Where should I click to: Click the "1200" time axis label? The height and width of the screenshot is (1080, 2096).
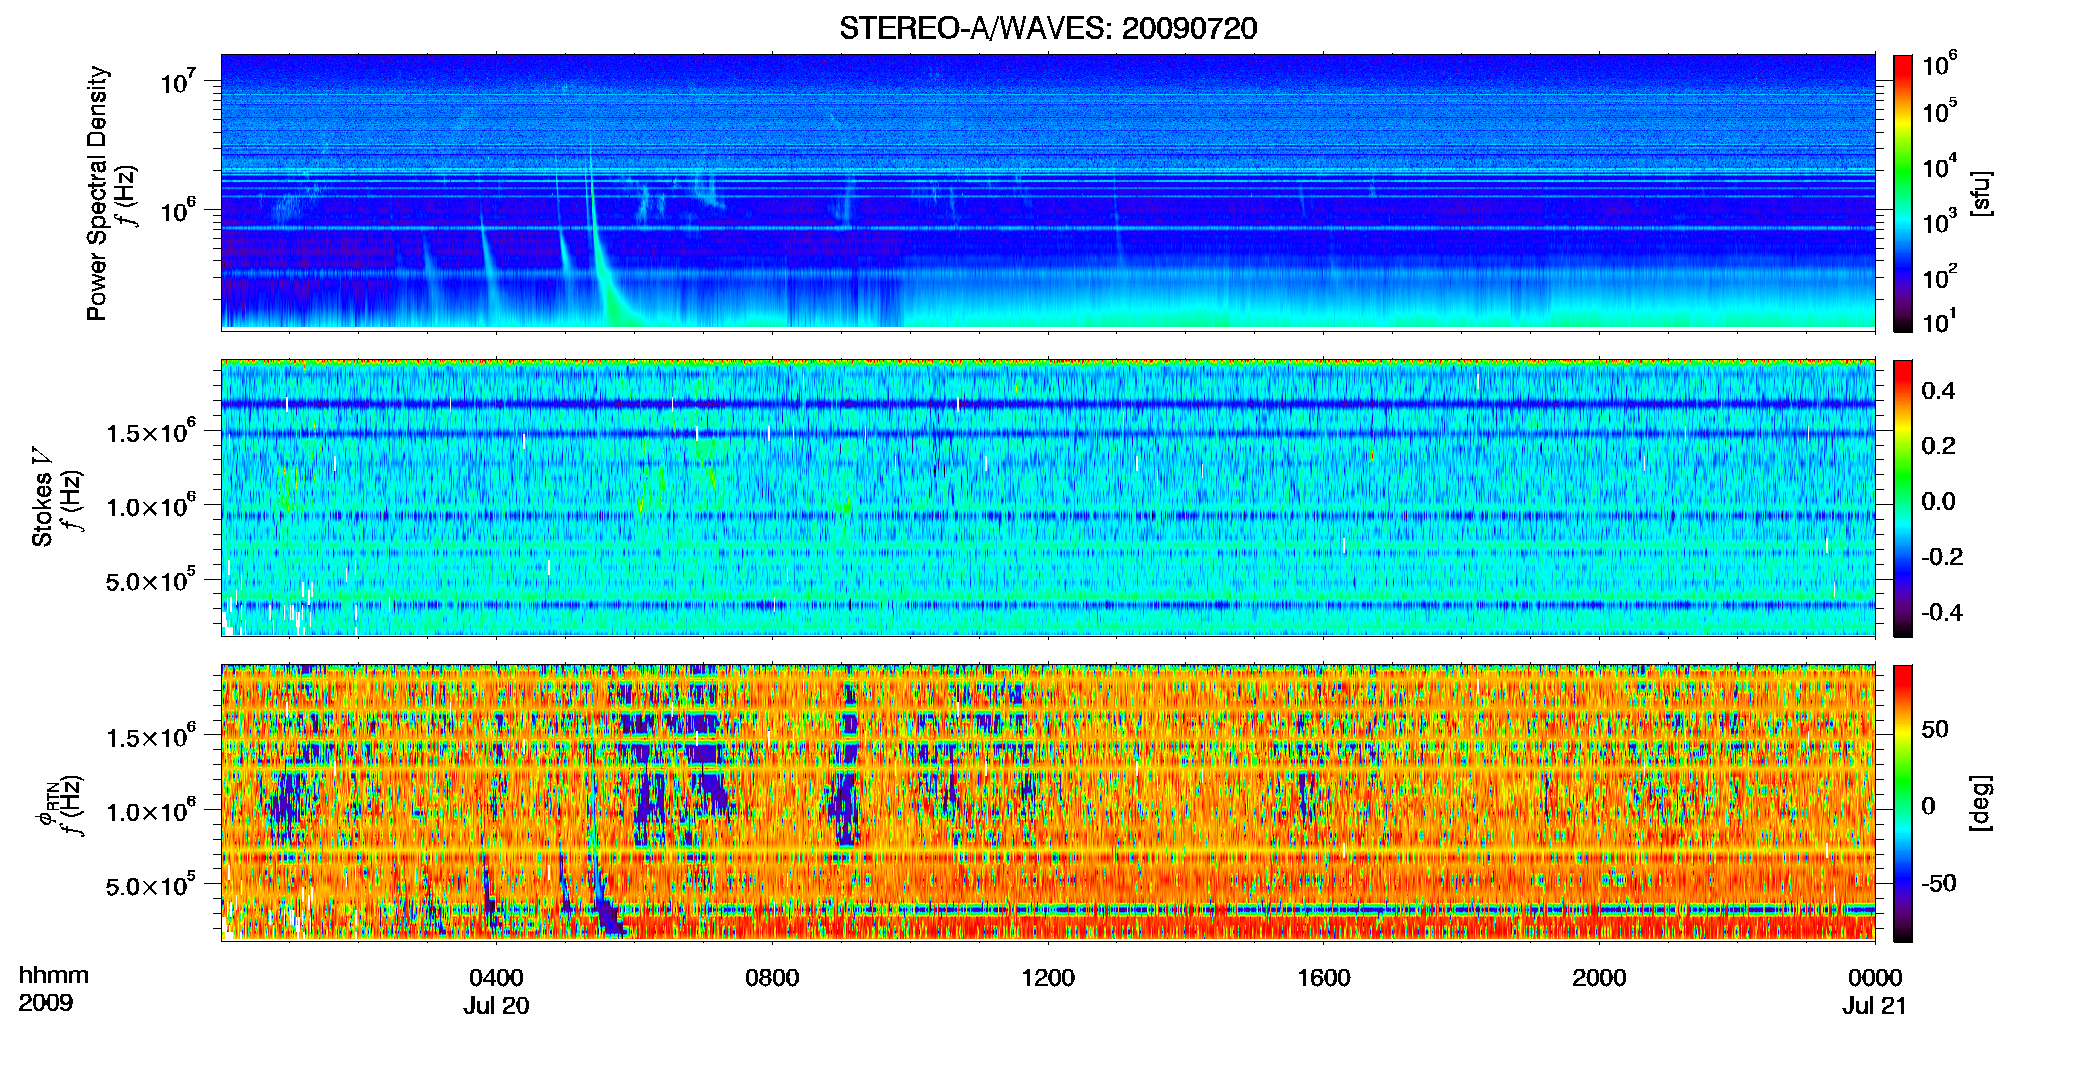tap(1048, 977)
